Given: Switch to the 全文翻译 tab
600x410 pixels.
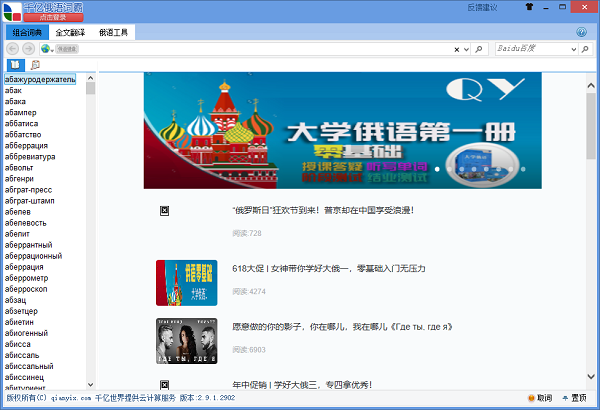Looking at the screenshot, I should 69,32.
